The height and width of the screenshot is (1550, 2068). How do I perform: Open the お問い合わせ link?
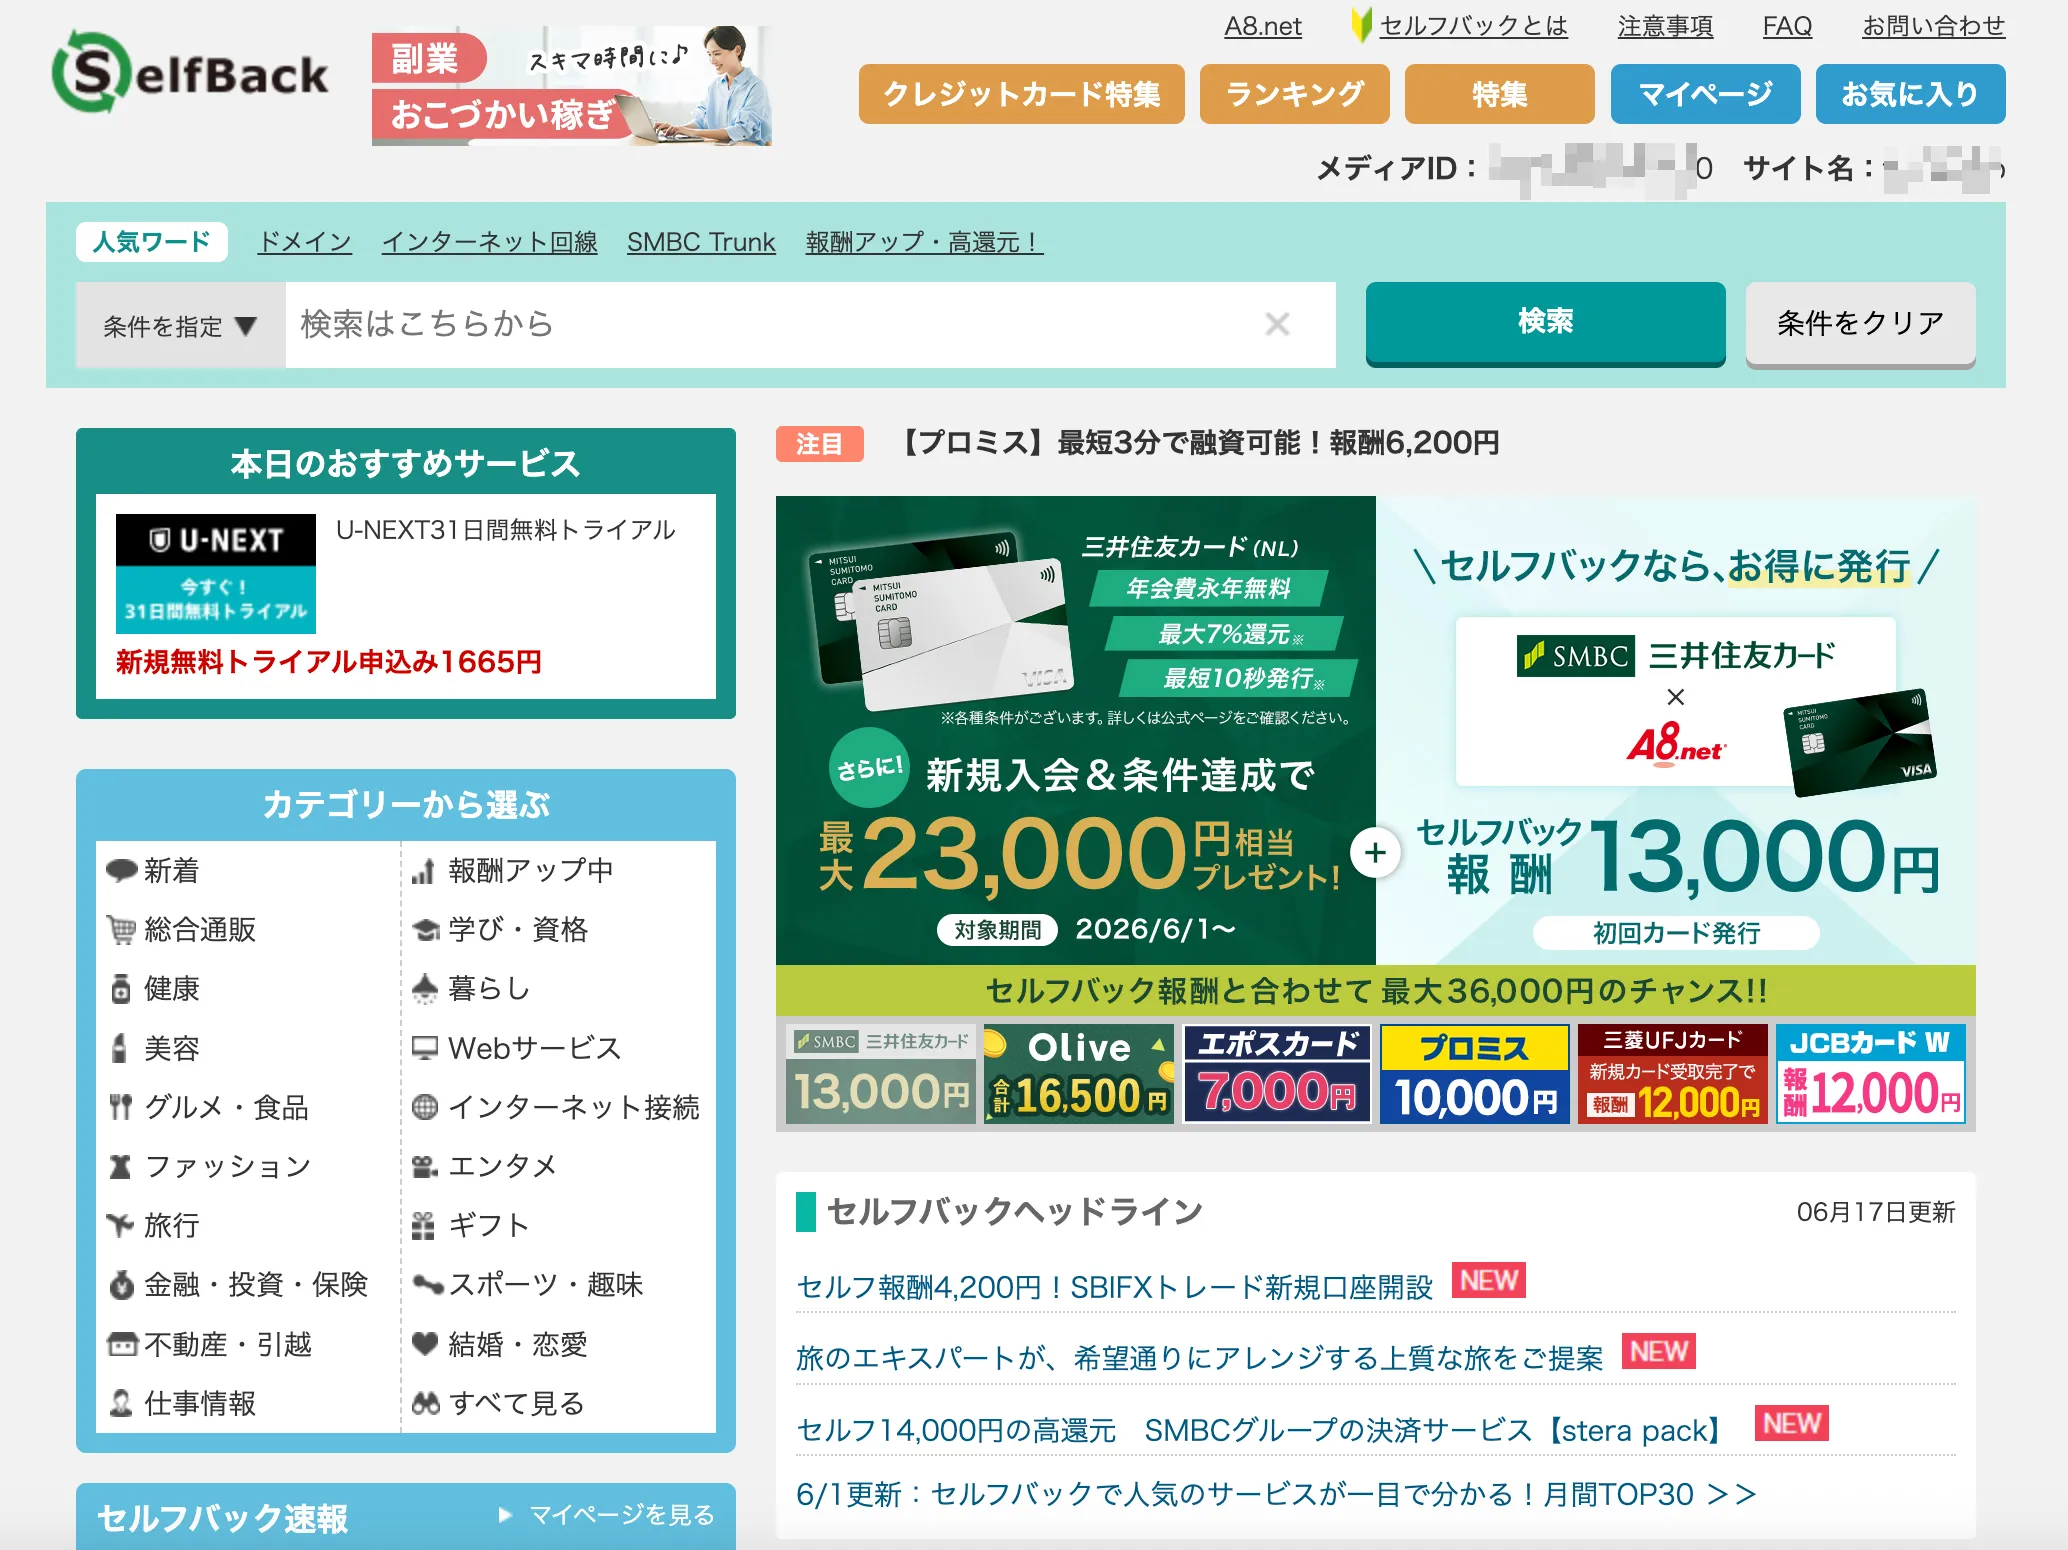point(1933,26)
